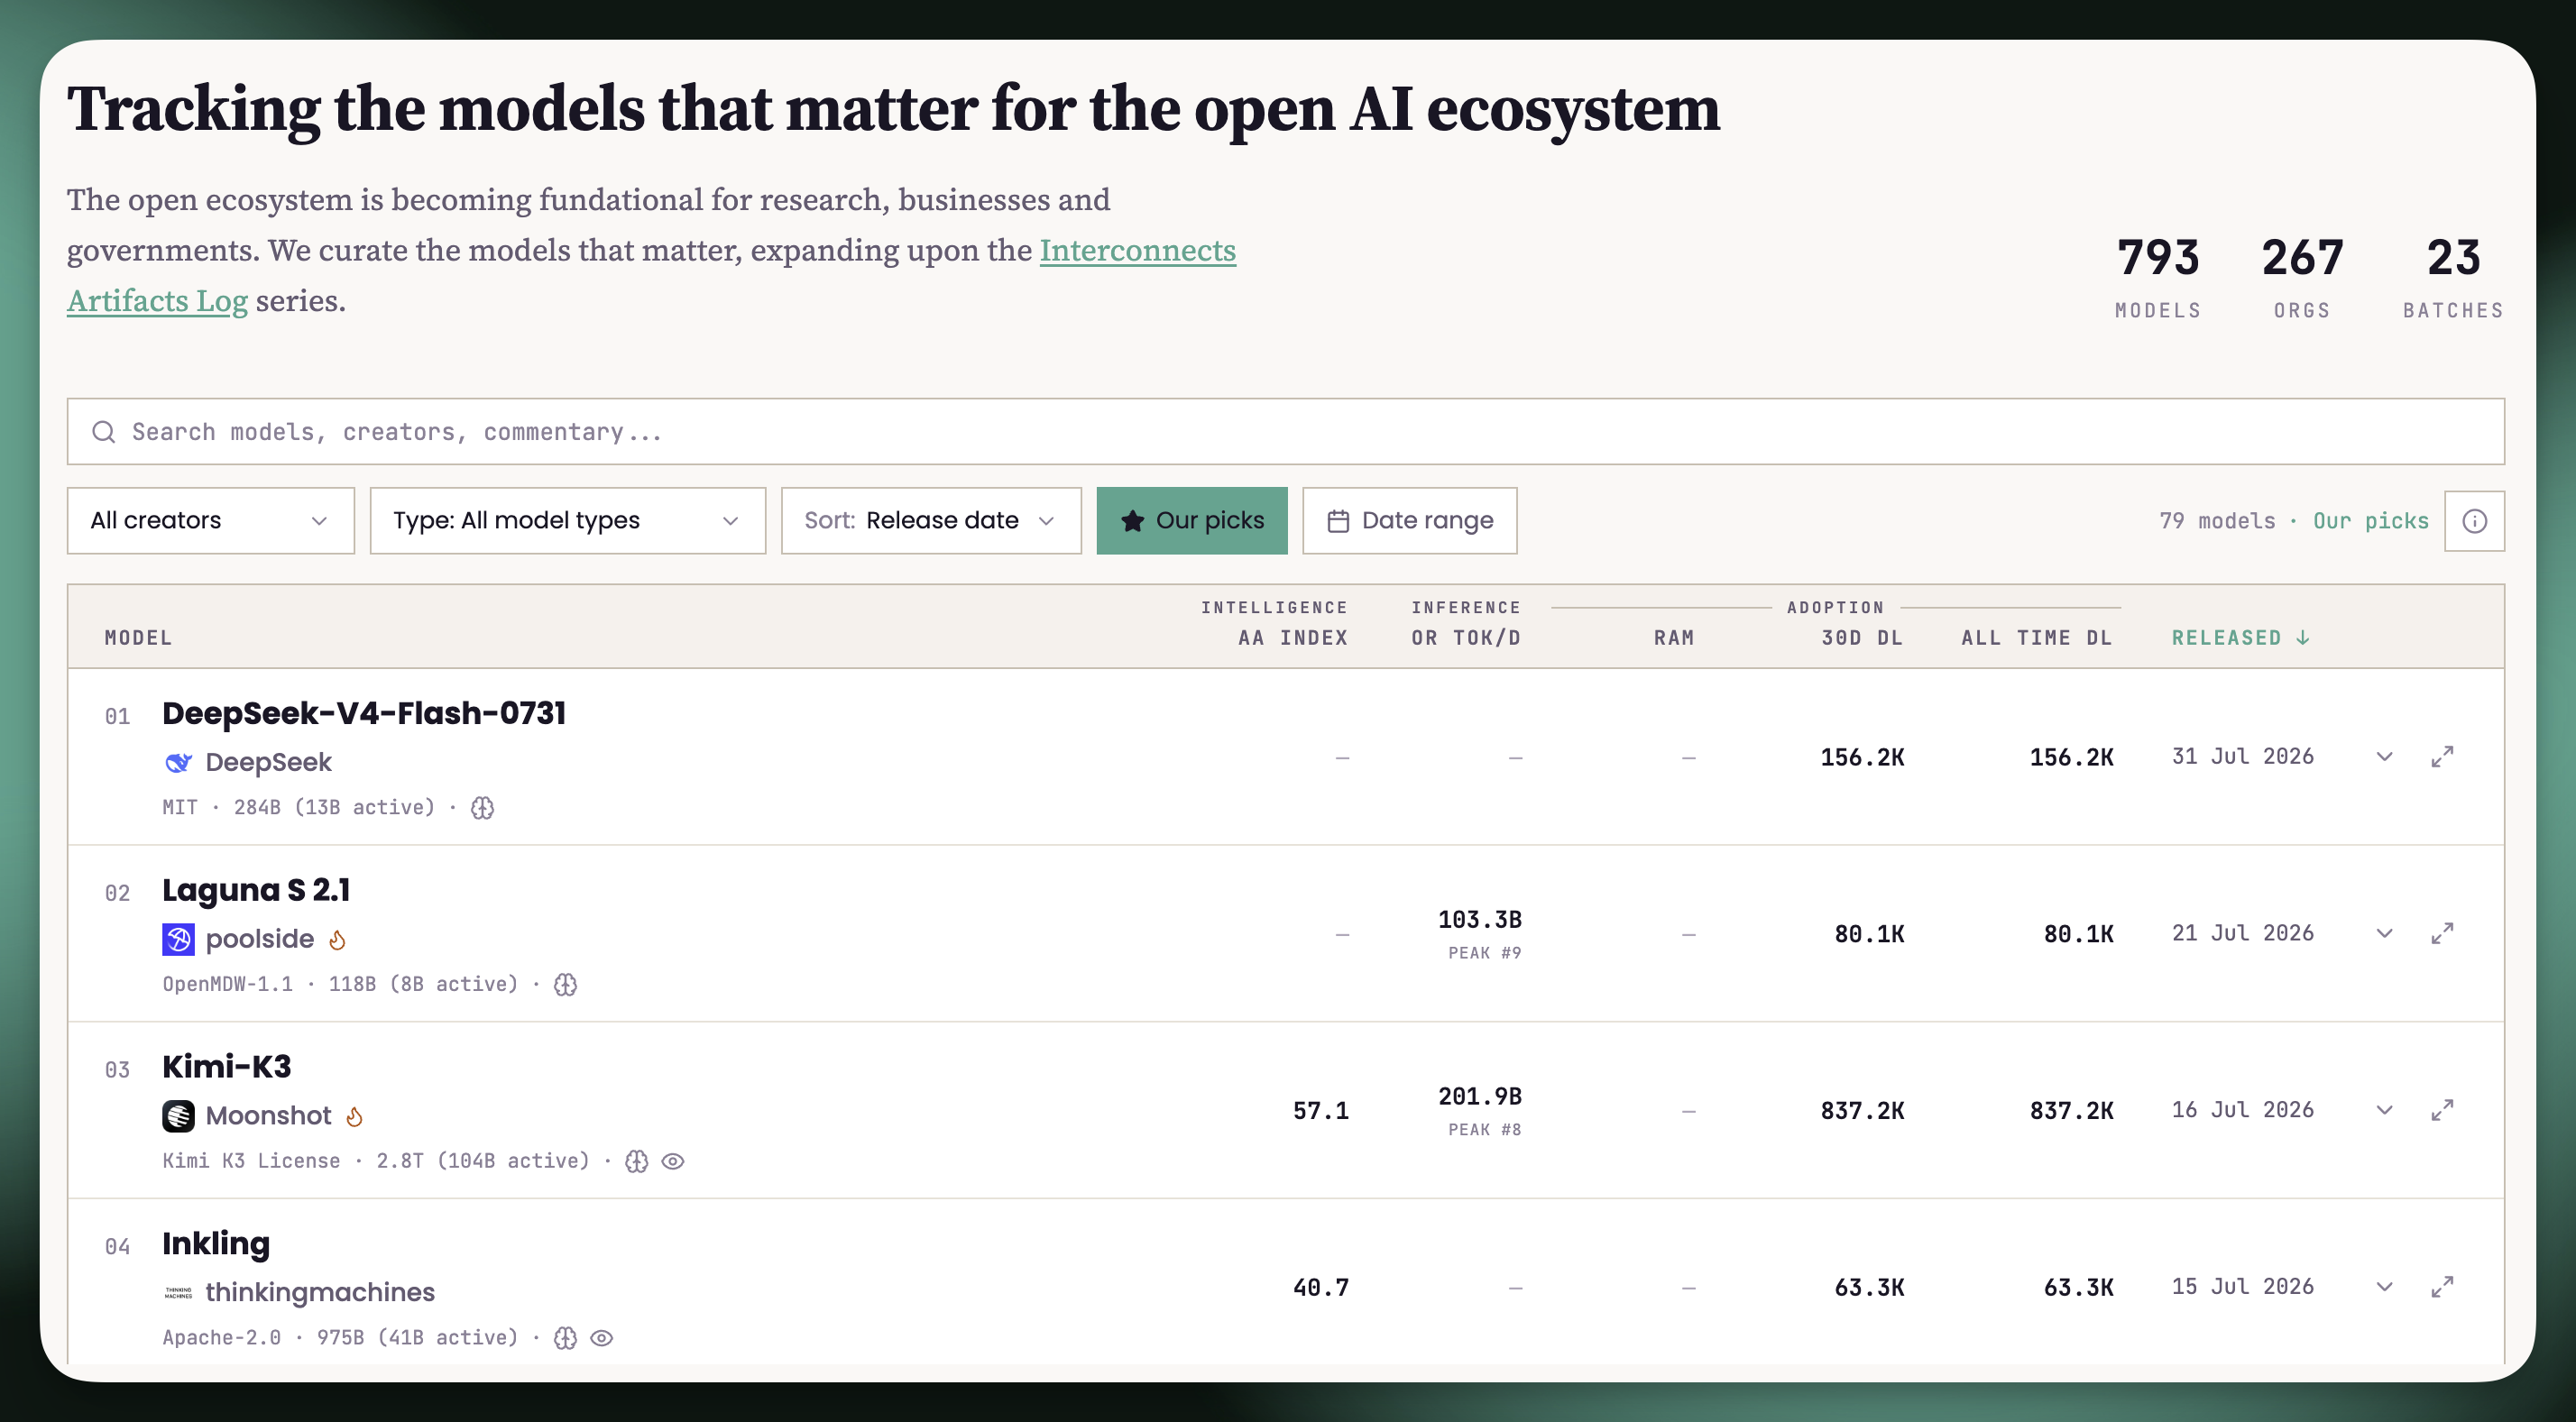The image size is (2576, 1422).
Task: Click flame icon next to poolside
Action: click(338, 940)
